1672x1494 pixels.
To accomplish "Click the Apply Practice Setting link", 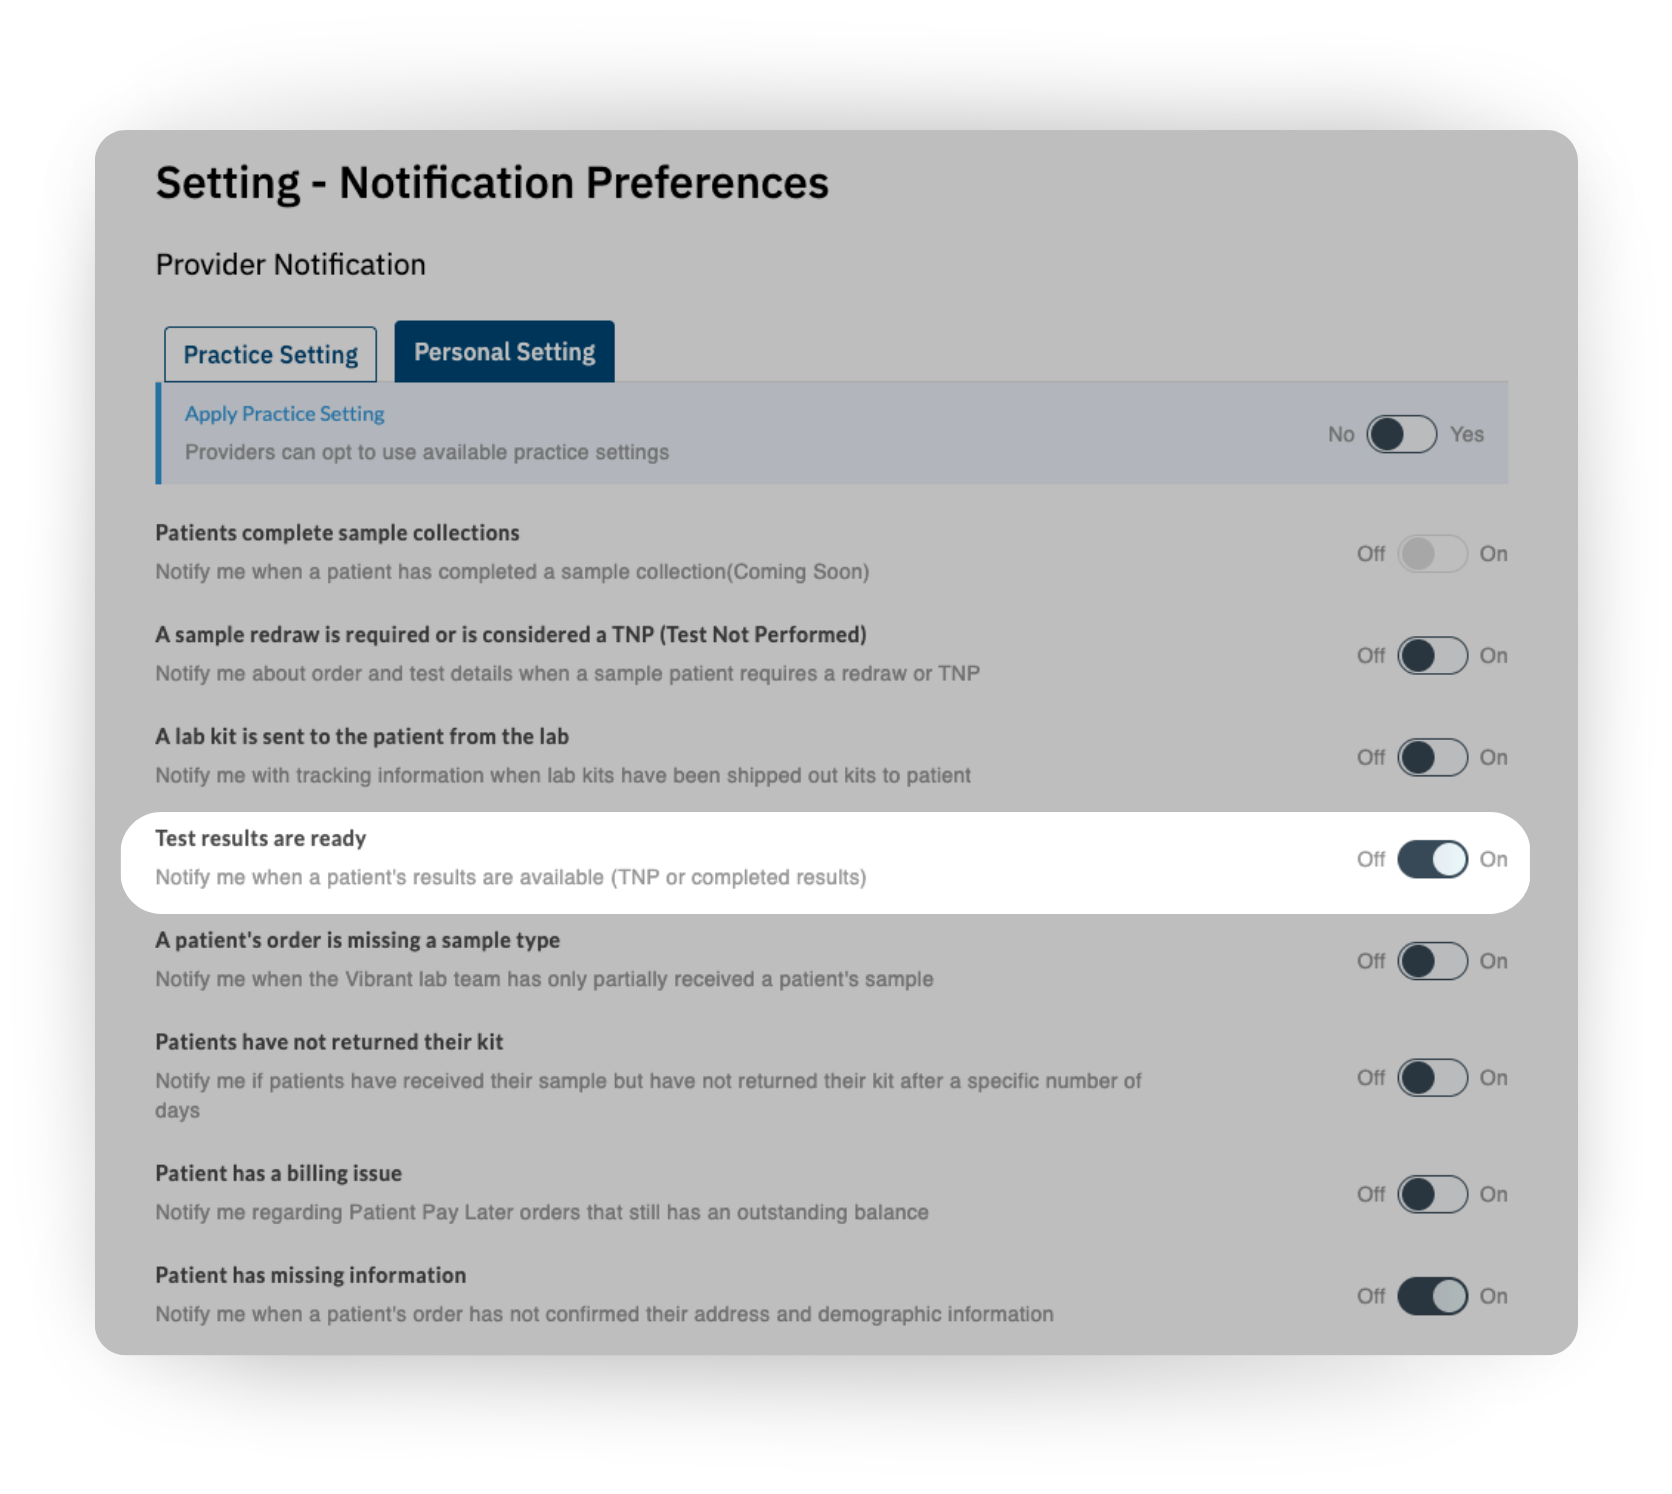I will 284,414.
